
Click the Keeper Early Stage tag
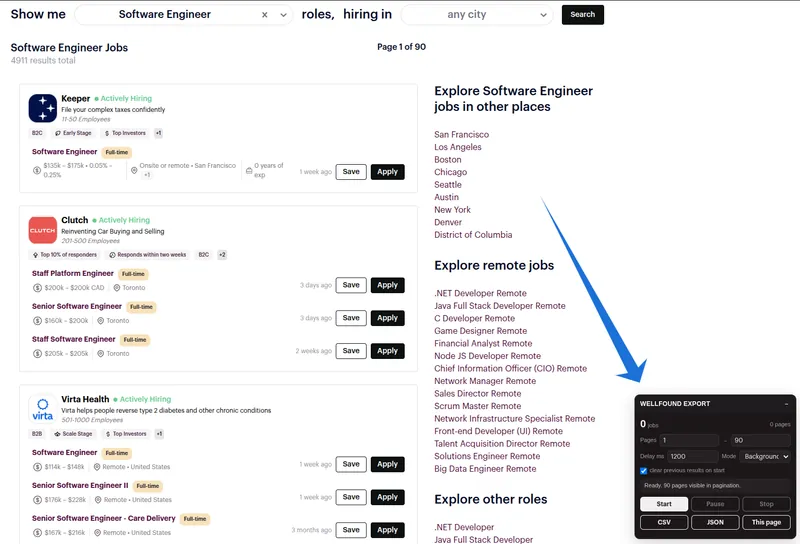click(x=73, y=133)
